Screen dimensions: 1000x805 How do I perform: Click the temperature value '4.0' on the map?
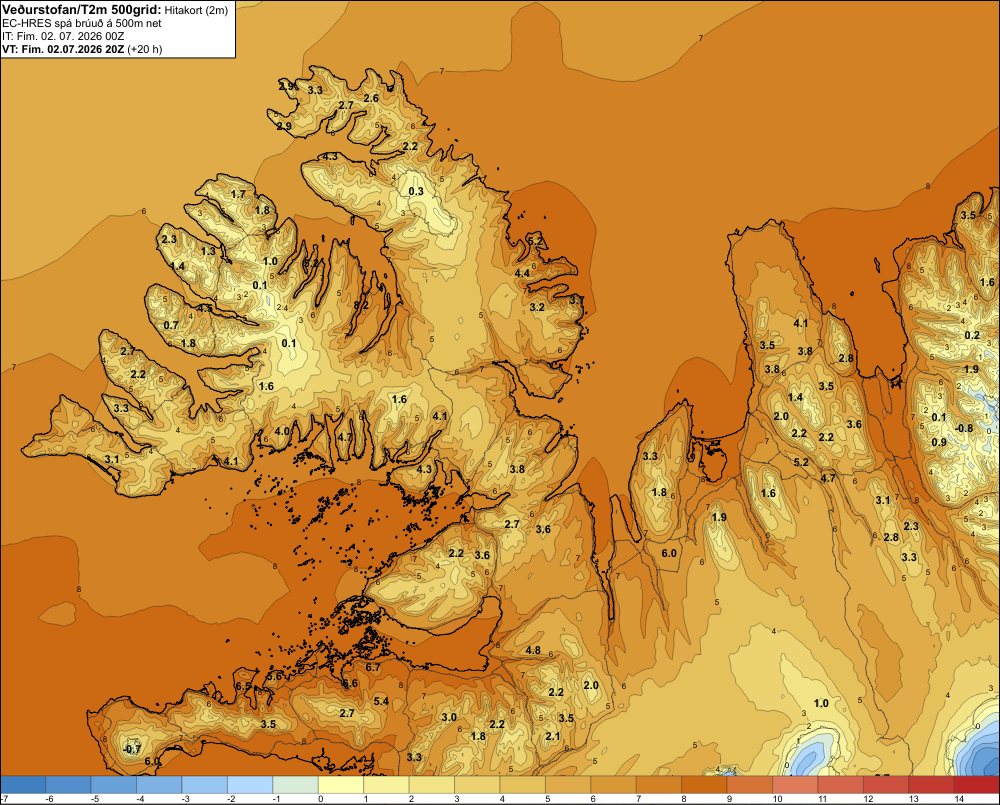(282, 431)
